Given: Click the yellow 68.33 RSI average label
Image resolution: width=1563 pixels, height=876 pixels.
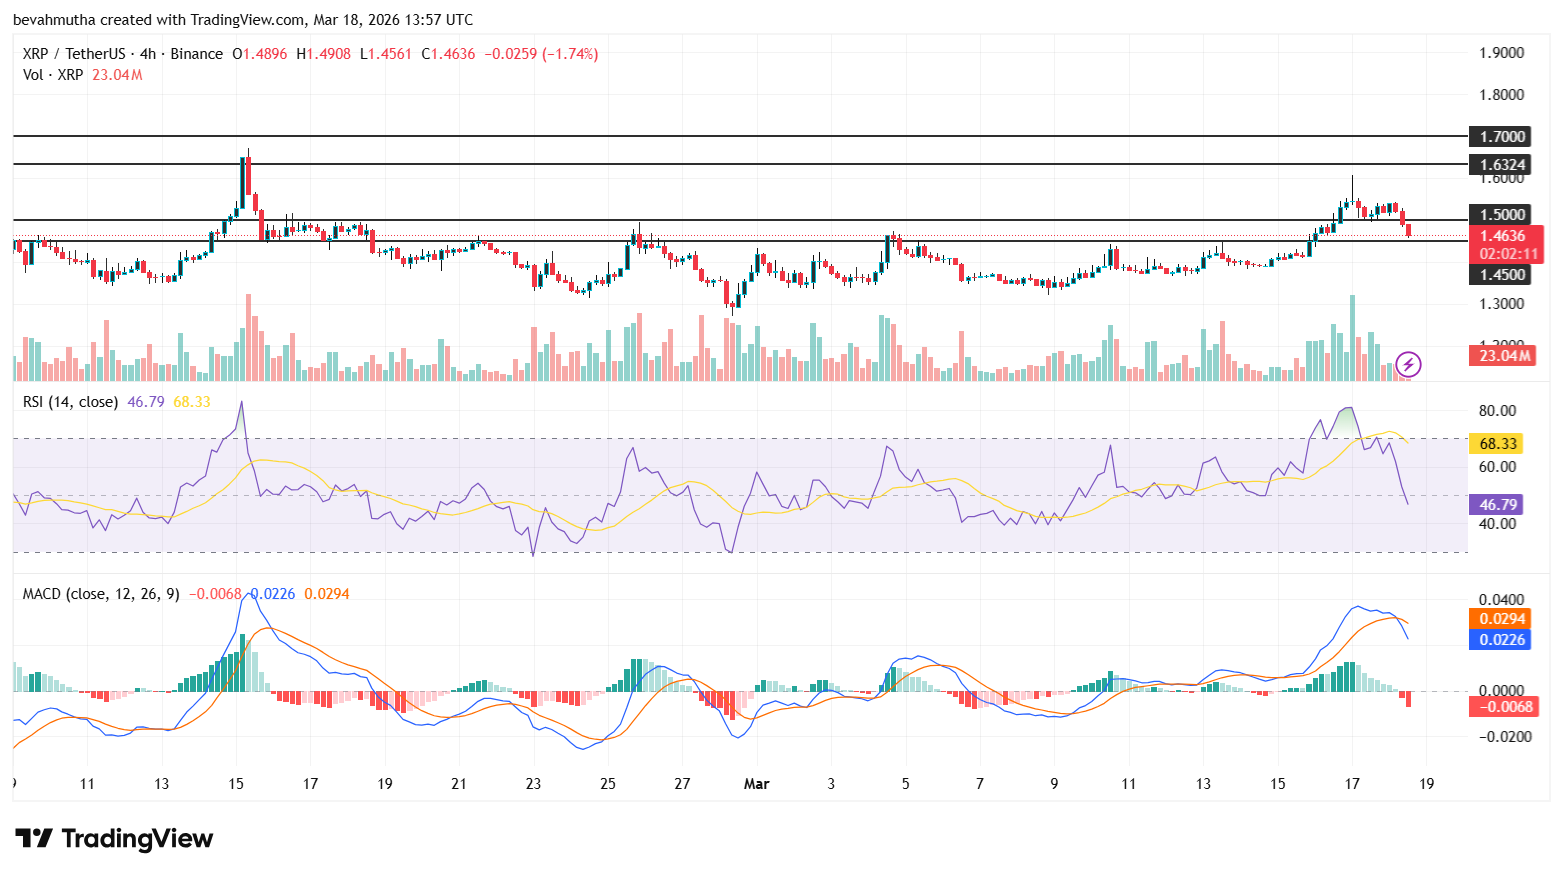Looking at the screenshot, I should coord(1496,443).
